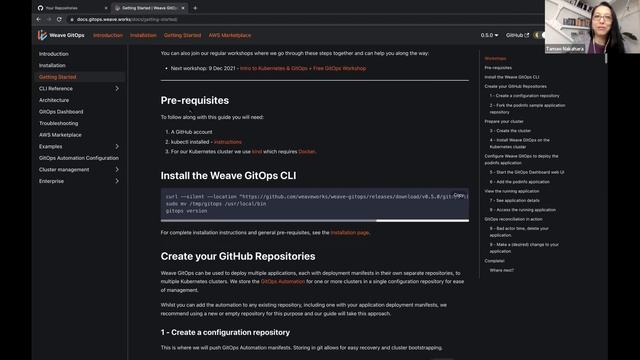Jump to Create your GitHub Repositories in contents

516,87
